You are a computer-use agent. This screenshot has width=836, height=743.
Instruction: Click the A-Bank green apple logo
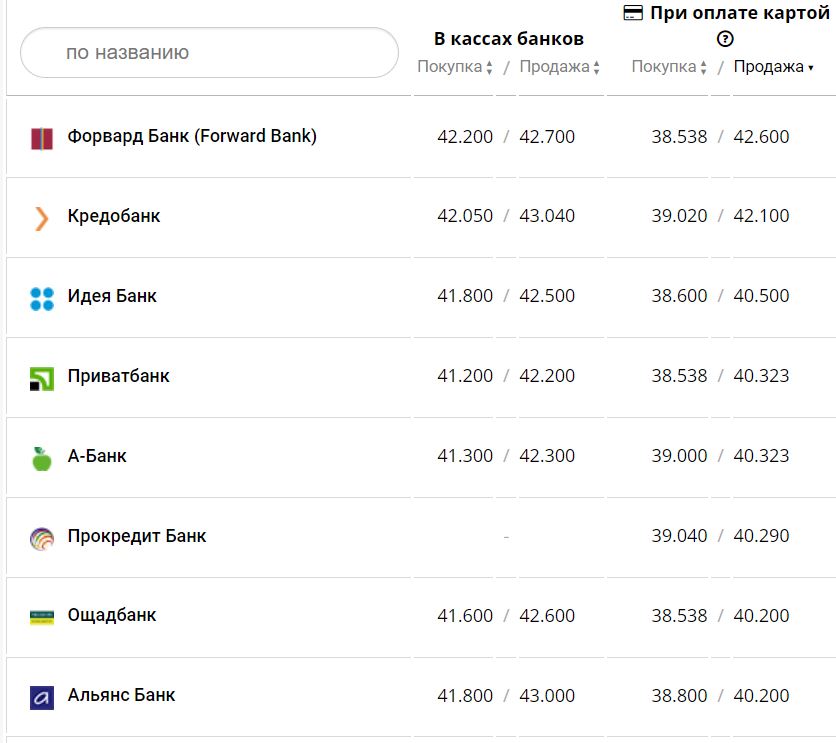pyautogui.click(x=41, y=458)
